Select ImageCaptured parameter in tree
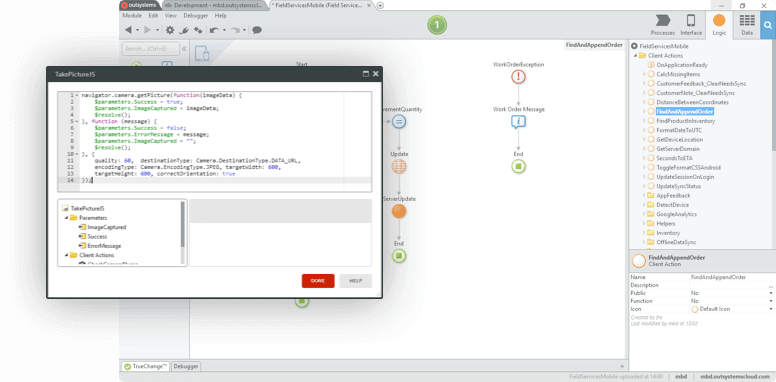The image size is (776, 382). click(106, 227)
